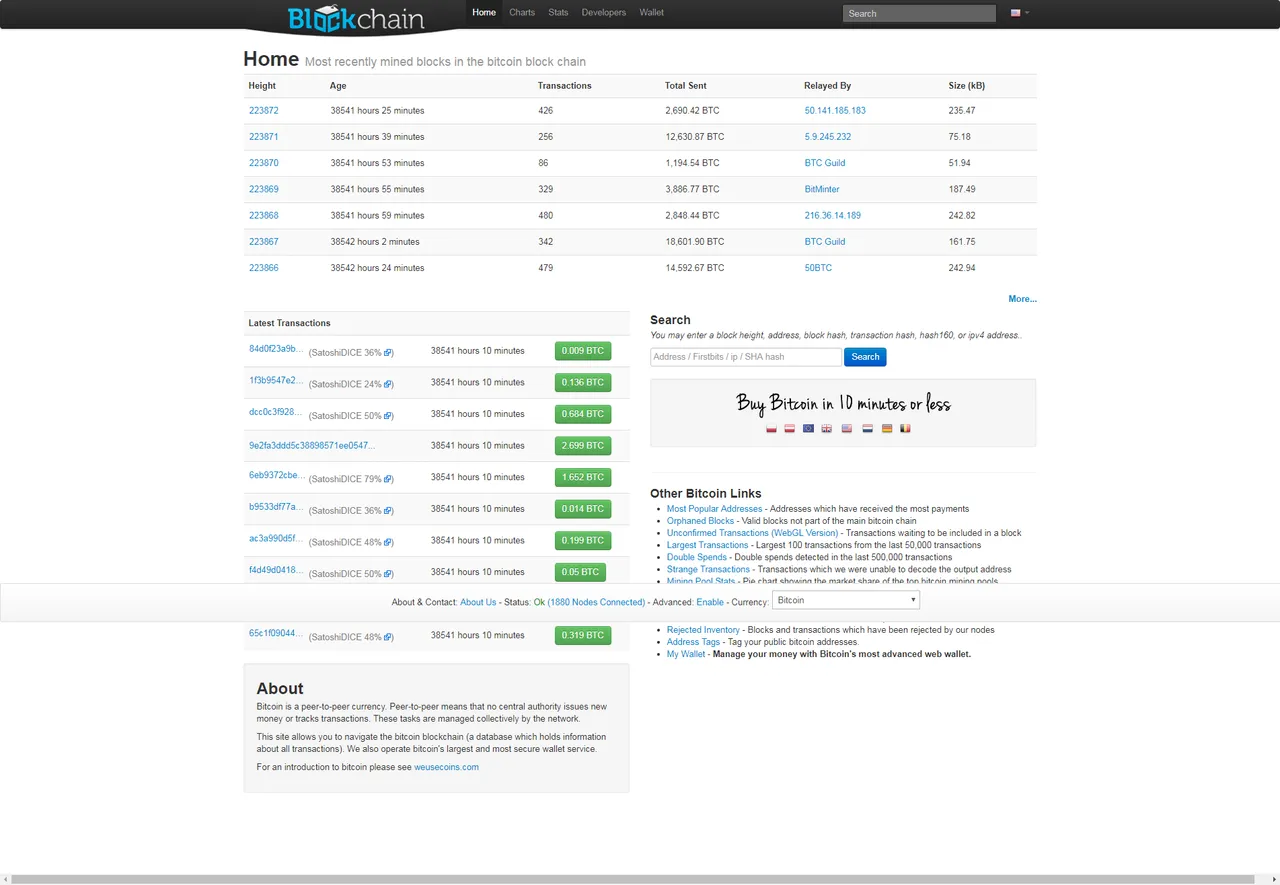Open external link icon in 84d0f23a9b row
This screenshot has width=1280, height=885.
coord(389,353)
